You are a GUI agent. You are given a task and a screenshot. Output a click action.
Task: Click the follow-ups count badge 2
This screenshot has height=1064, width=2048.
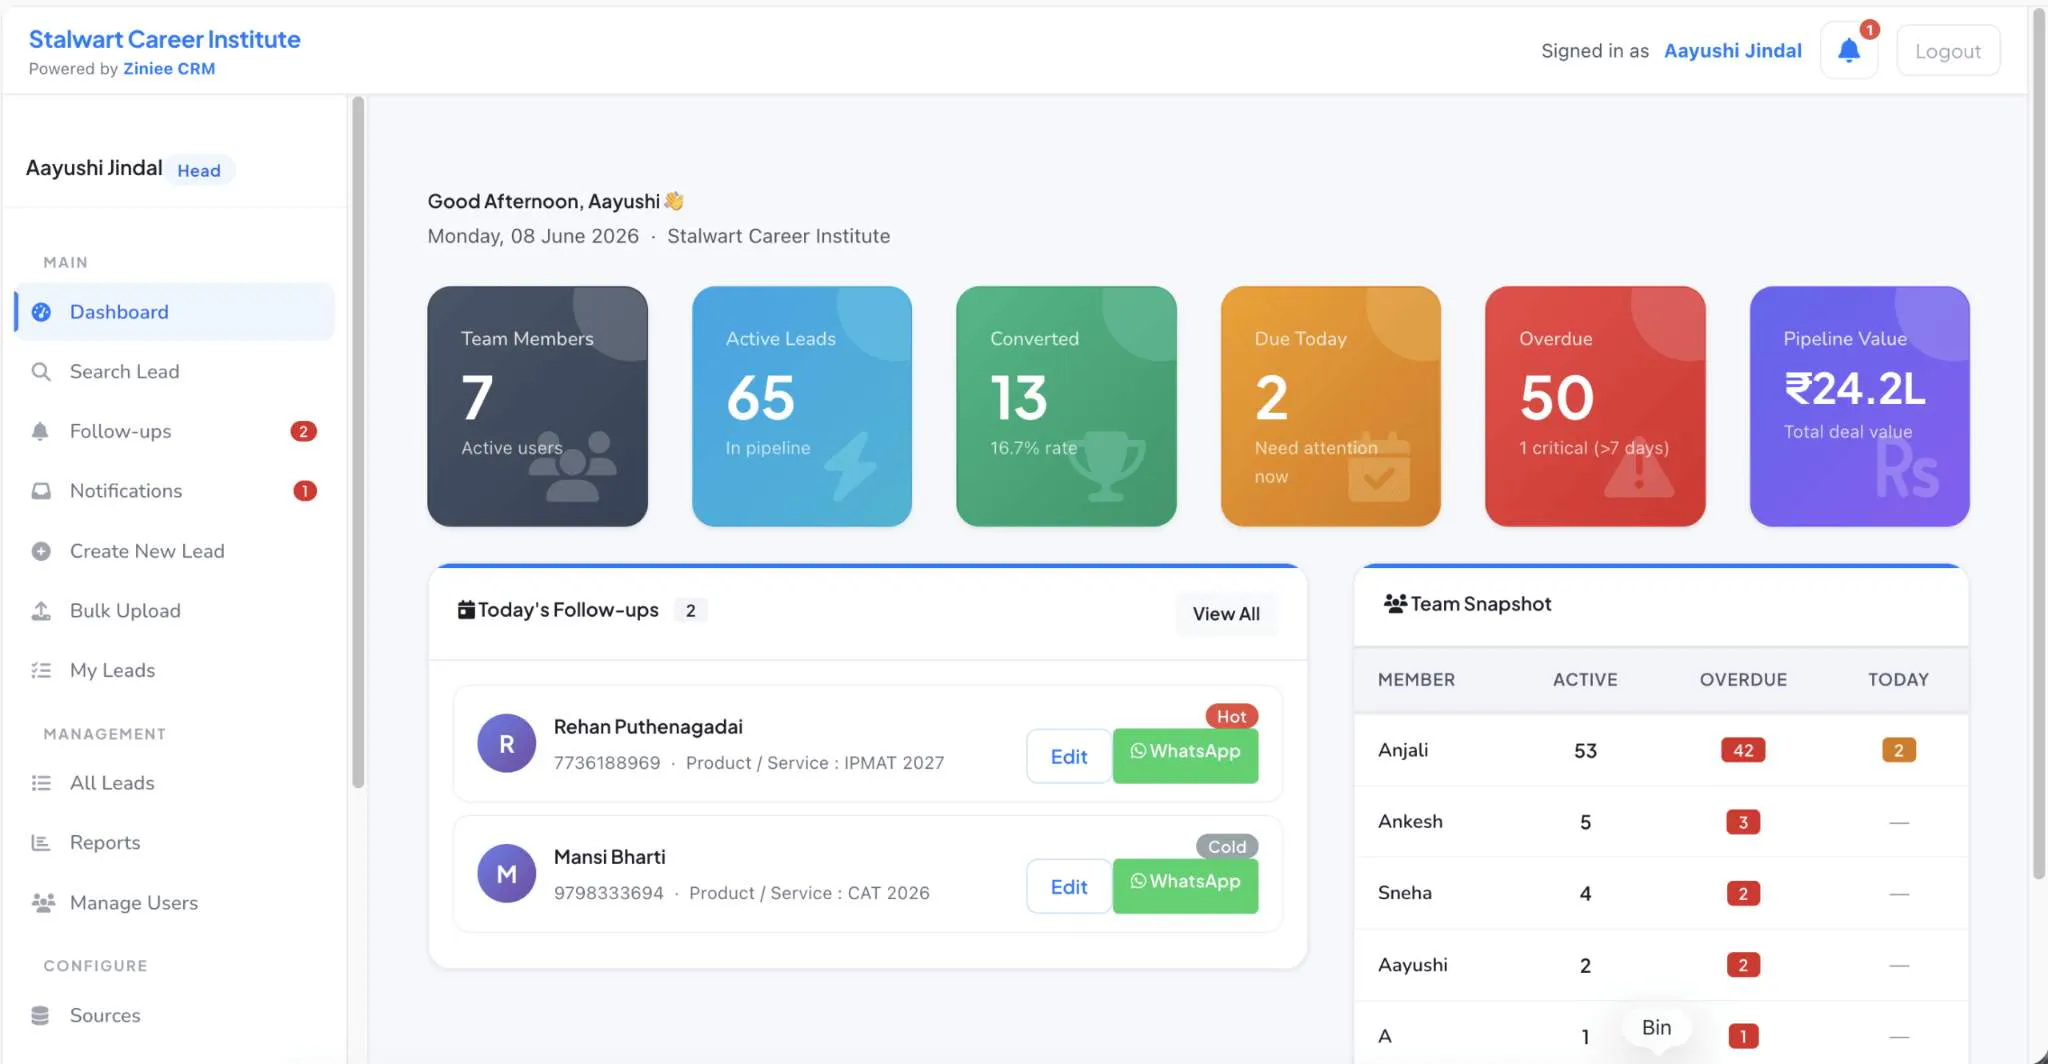pos(690,610)
